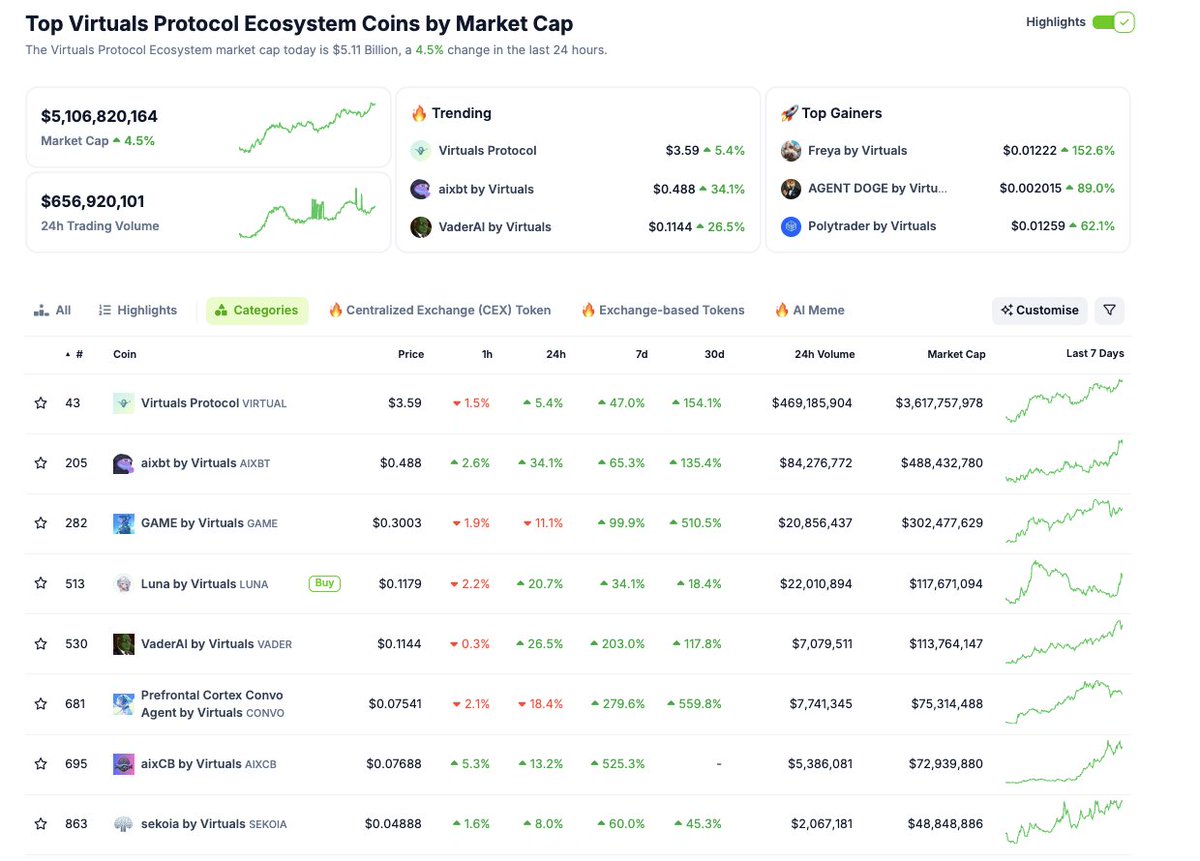1200x861 pixels.
Task: Sort table by 30d column header
Action: tap(714, 354)
